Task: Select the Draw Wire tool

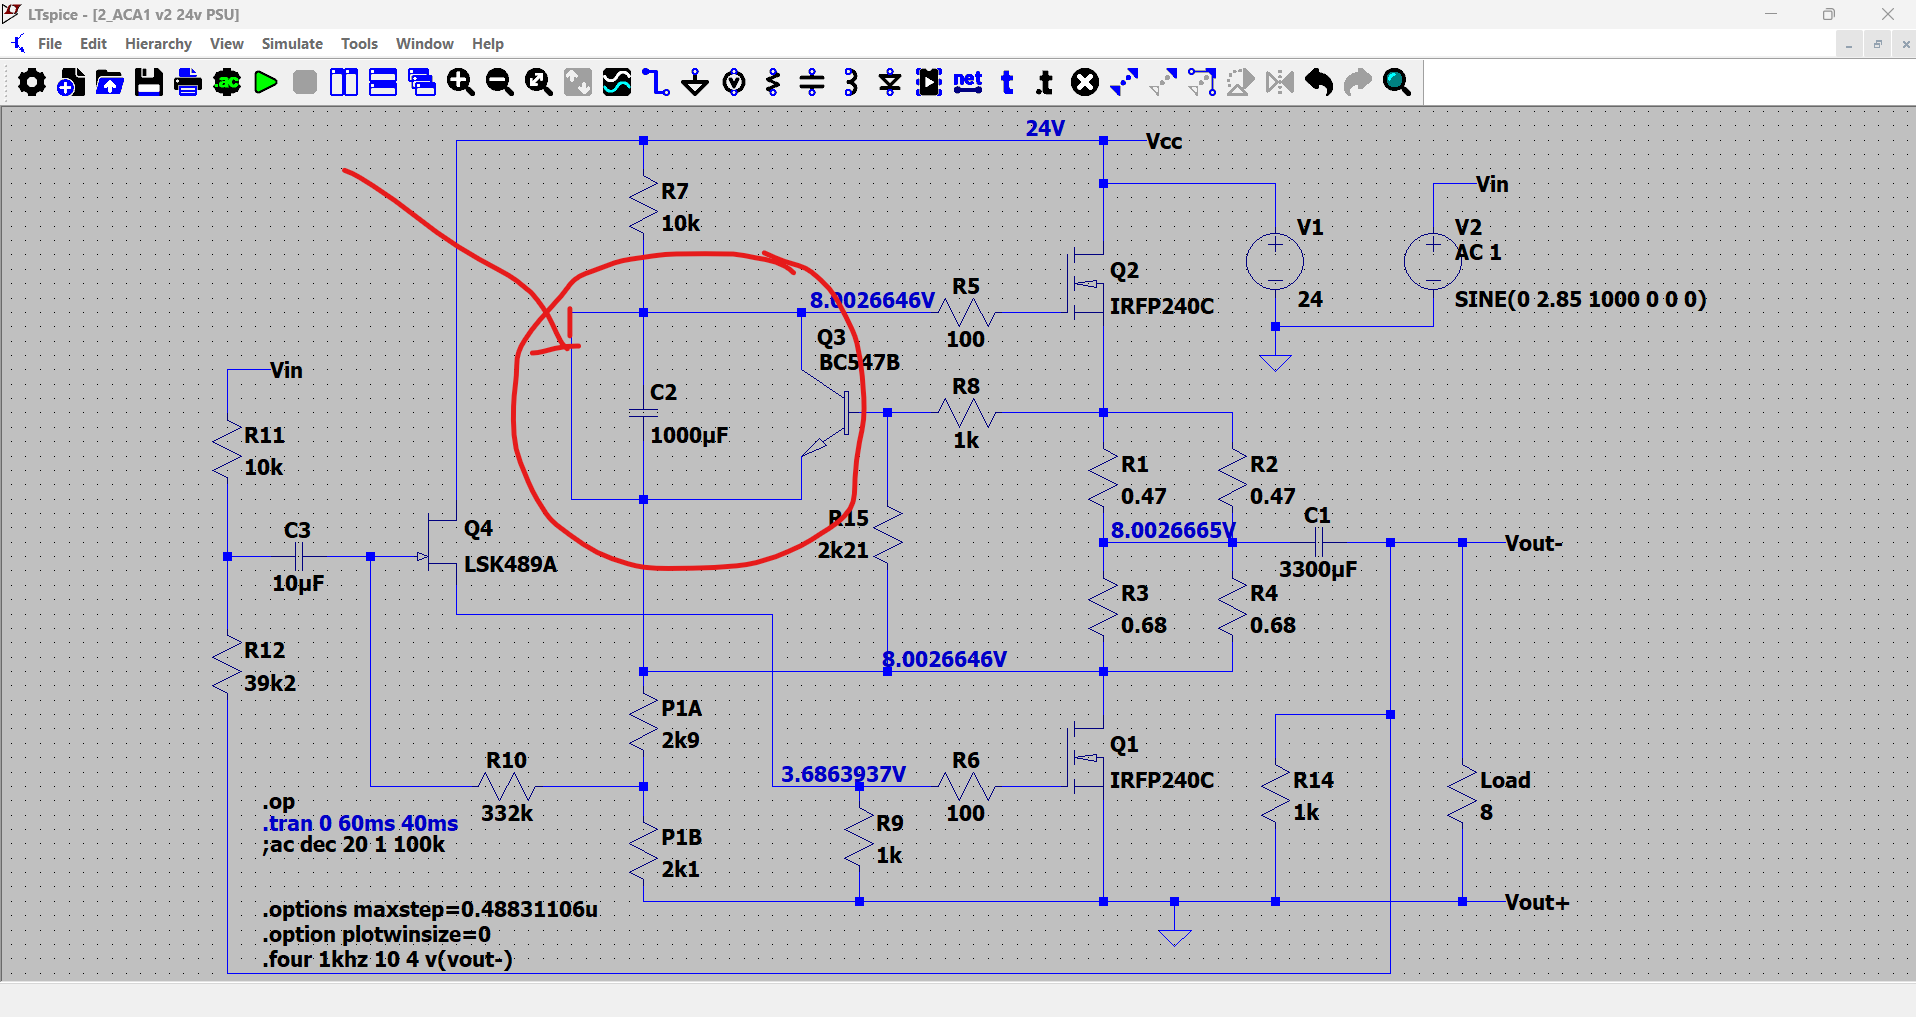Action: tap(656, 82)
